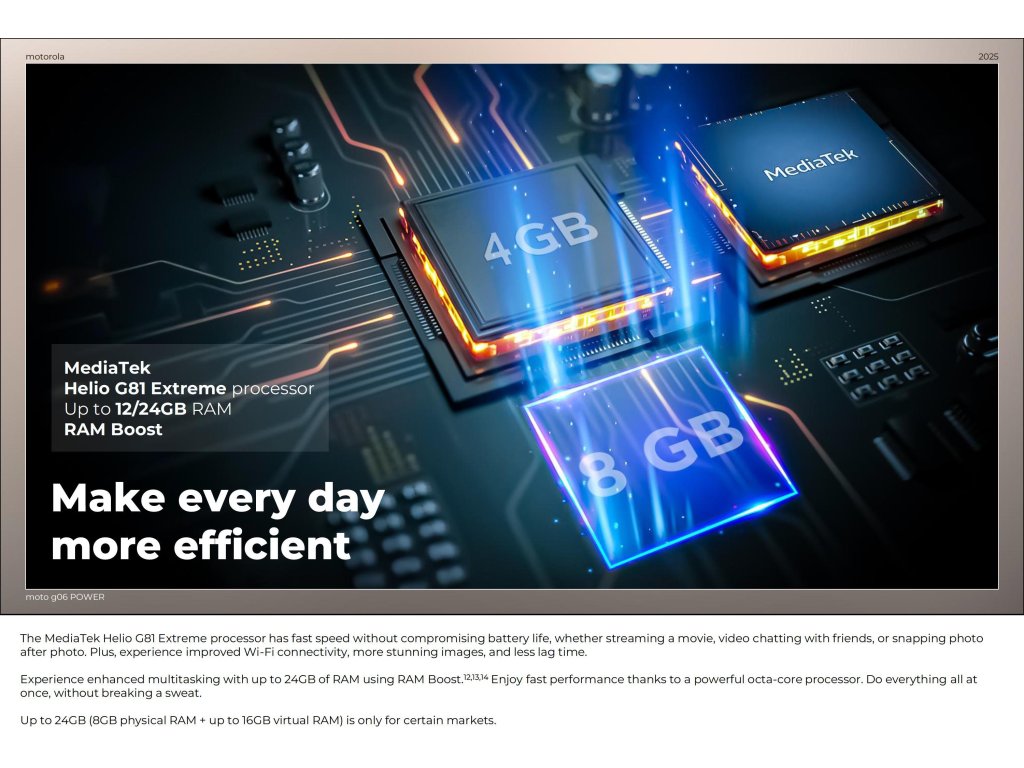Click the 'more efficient' headline line

200,546
